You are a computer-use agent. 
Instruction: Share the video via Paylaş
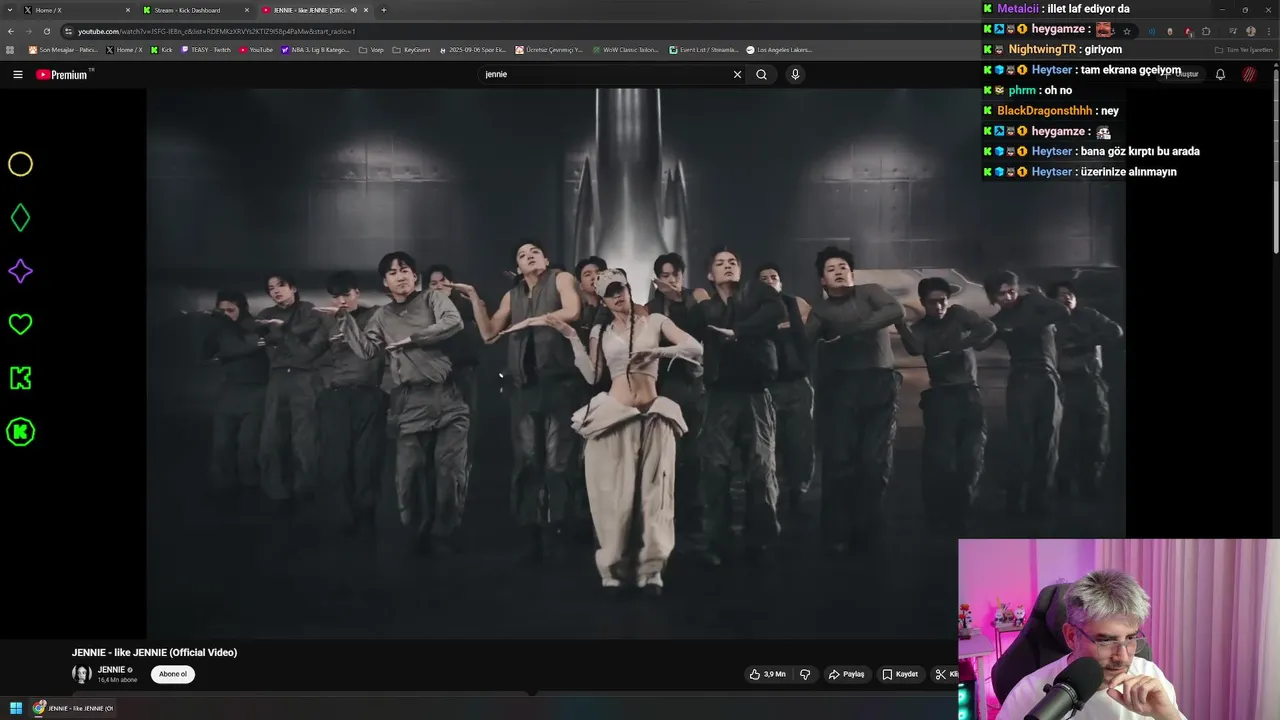pos(846,674)
